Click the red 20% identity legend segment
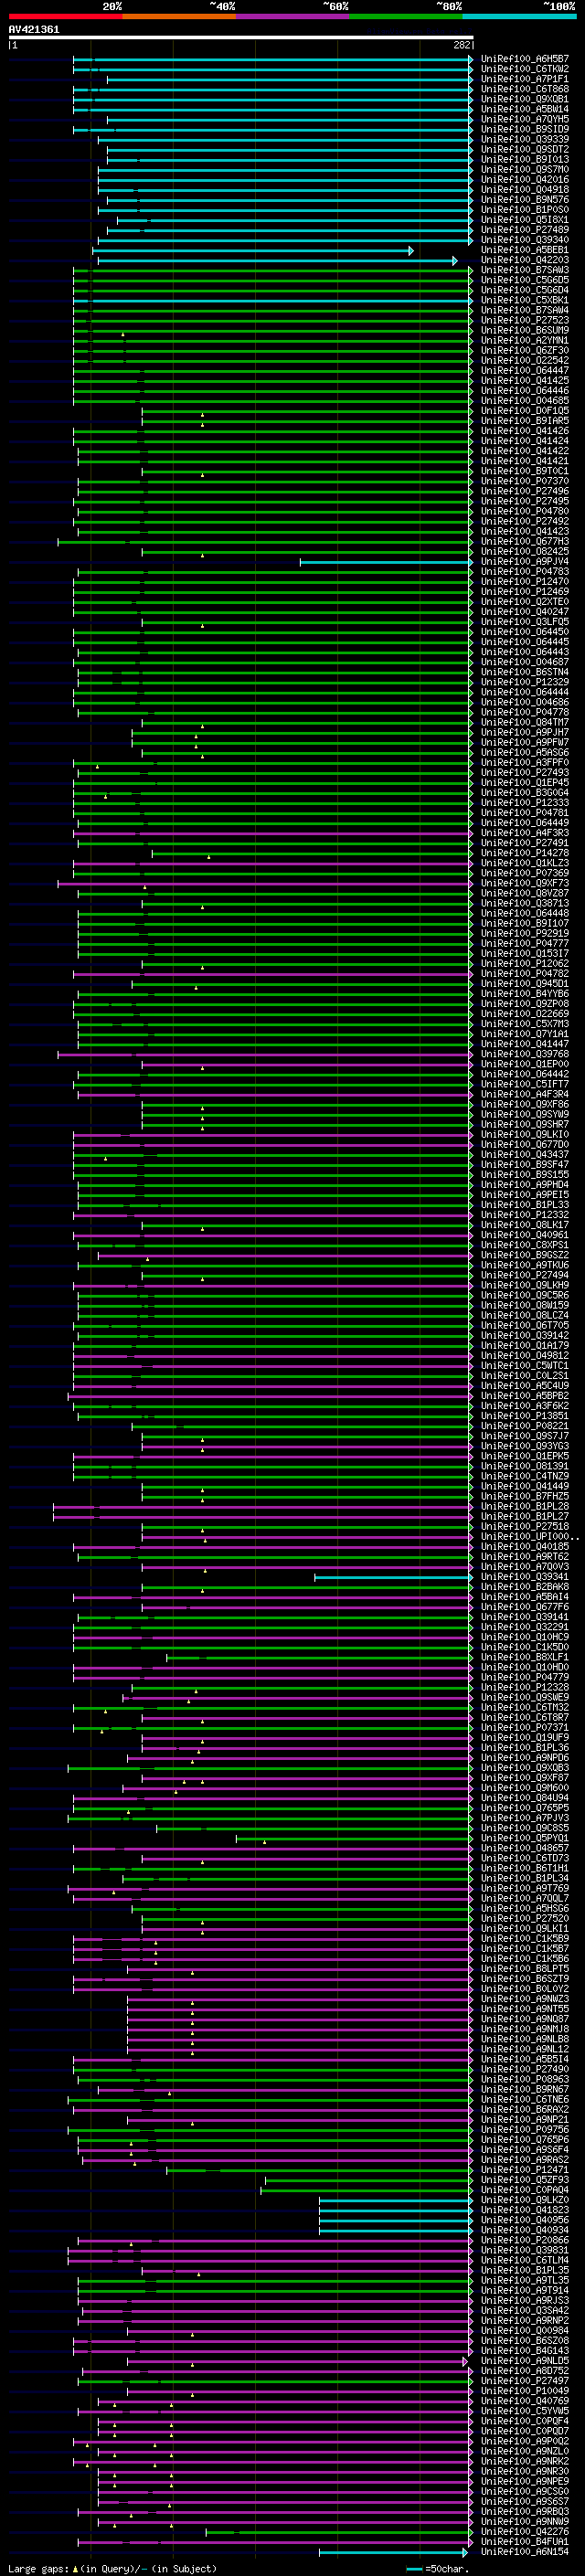This screenshot has width=585, height=2576. [x=65, y=16]
